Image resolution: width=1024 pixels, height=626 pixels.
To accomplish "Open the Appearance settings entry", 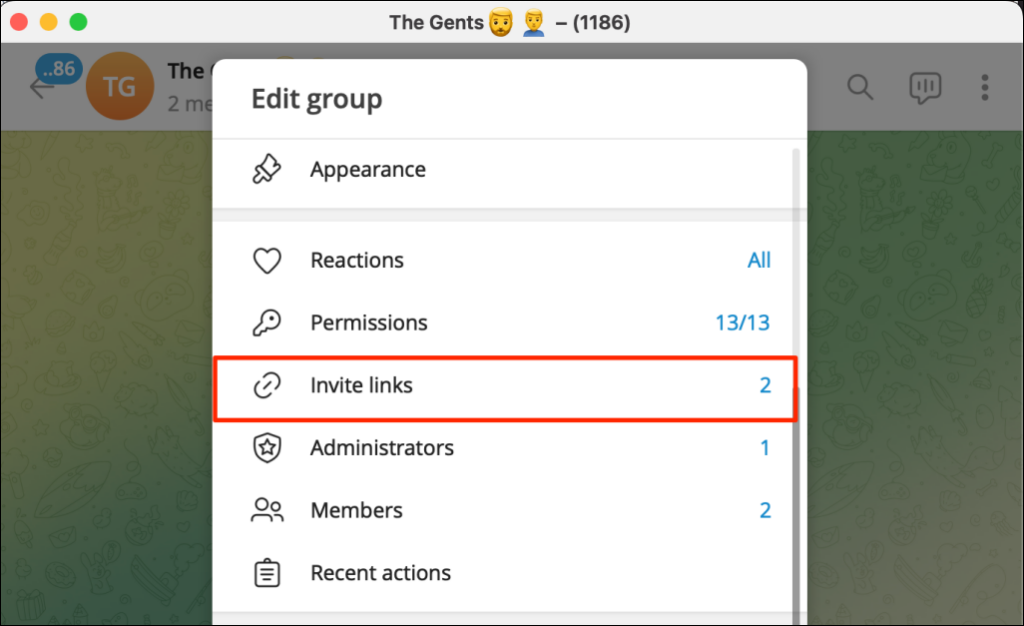I will coord(368,170).
